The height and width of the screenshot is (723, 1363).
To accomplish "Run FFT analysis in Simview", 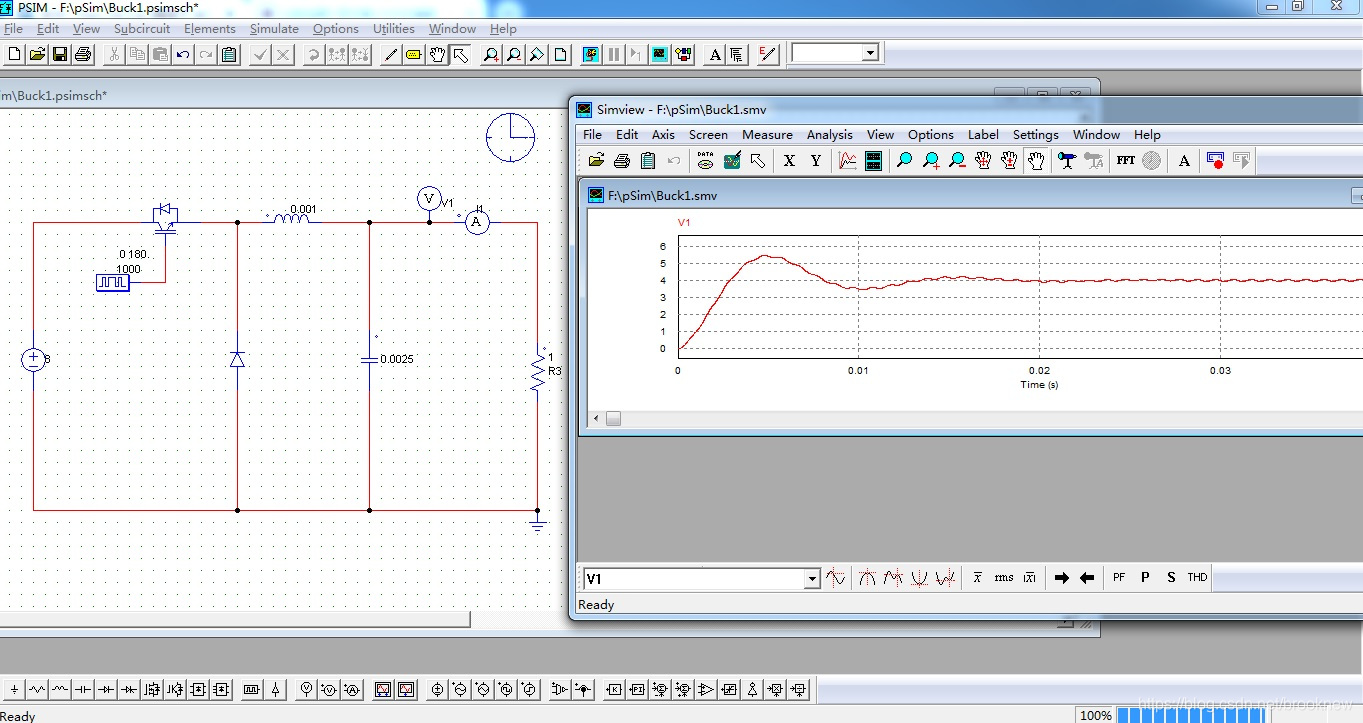I will click(x=1126, y=160).
